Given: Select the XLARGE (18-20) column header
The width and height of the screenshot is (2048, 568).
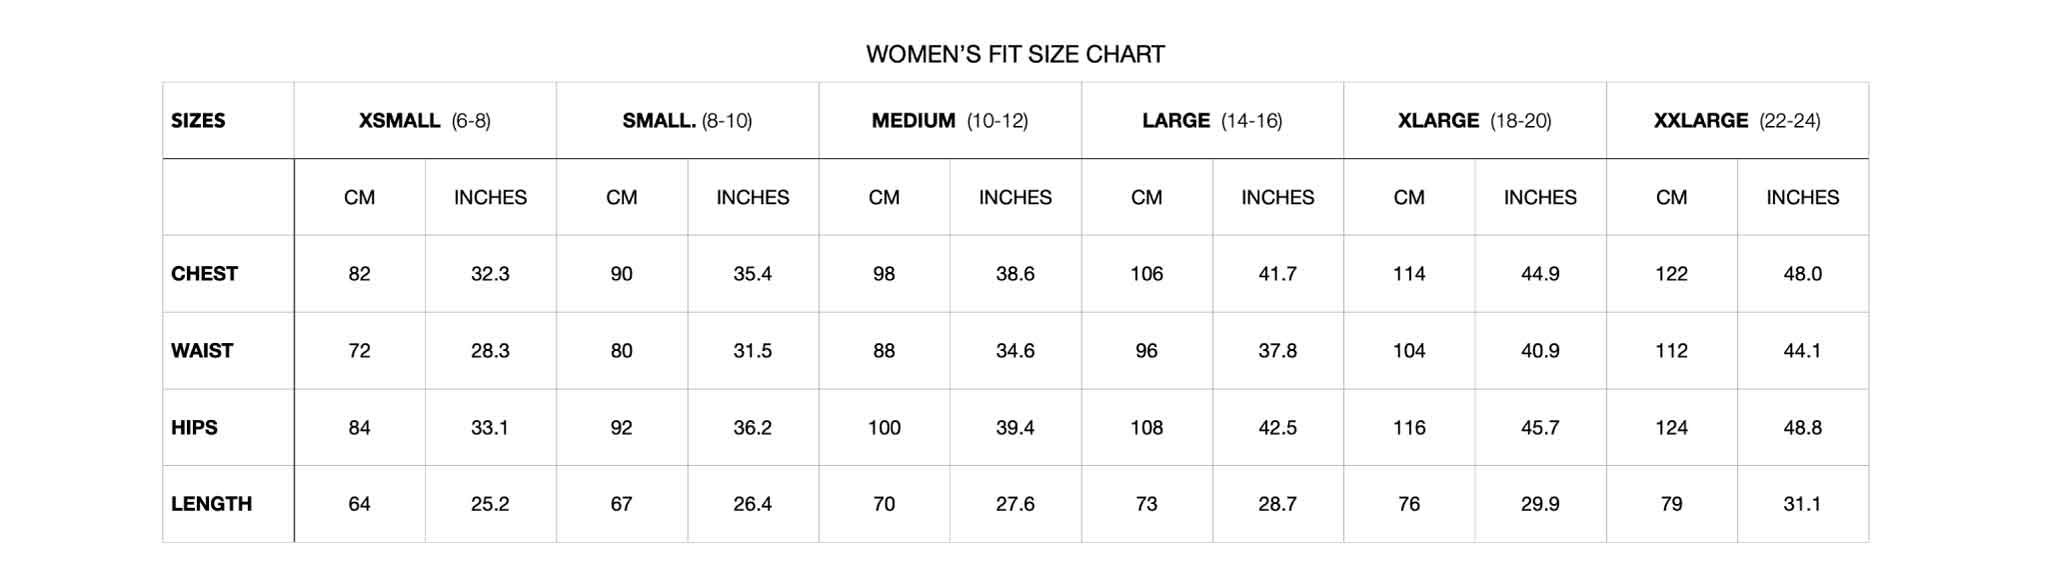Looking at the screenshot, I should point(1474,121).
